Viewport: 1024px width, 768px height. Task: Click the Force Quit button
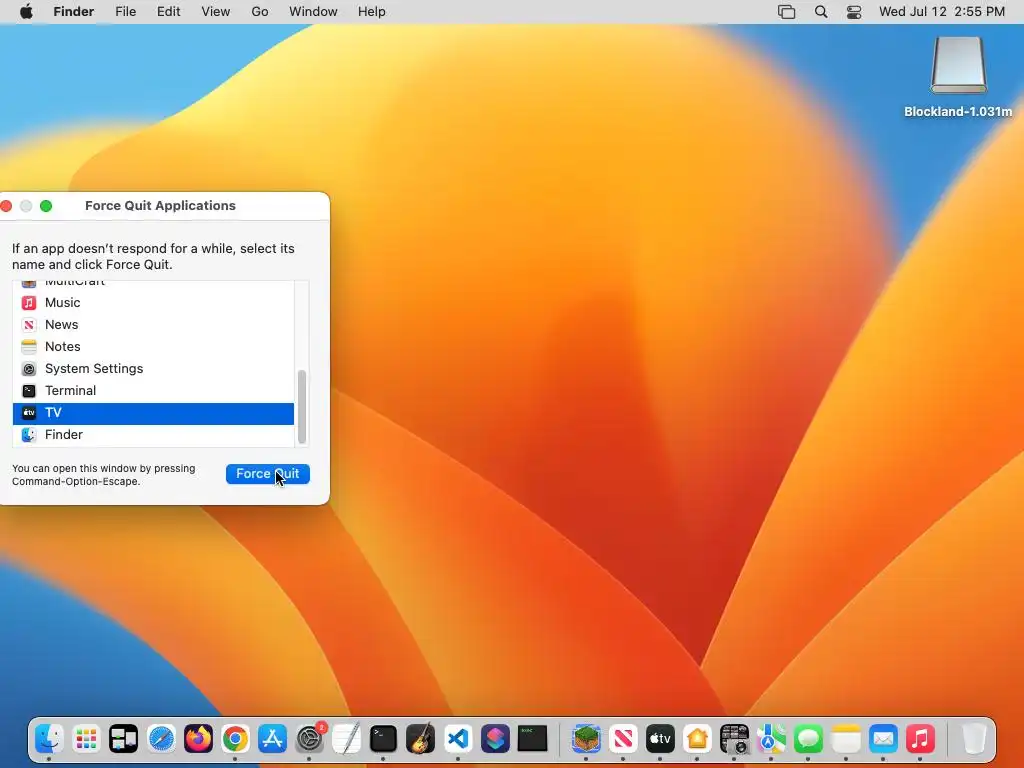[268, 473]
